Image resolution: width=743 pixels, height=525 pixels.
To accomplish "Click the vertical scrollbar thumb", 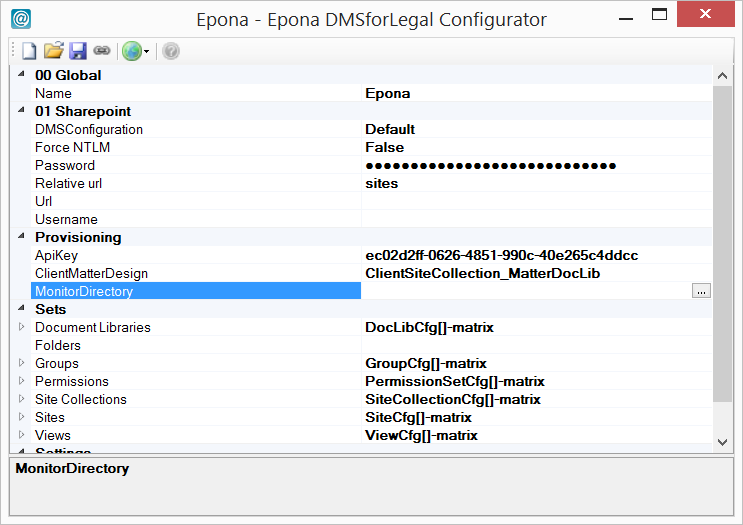I will [x=723, y=244].
